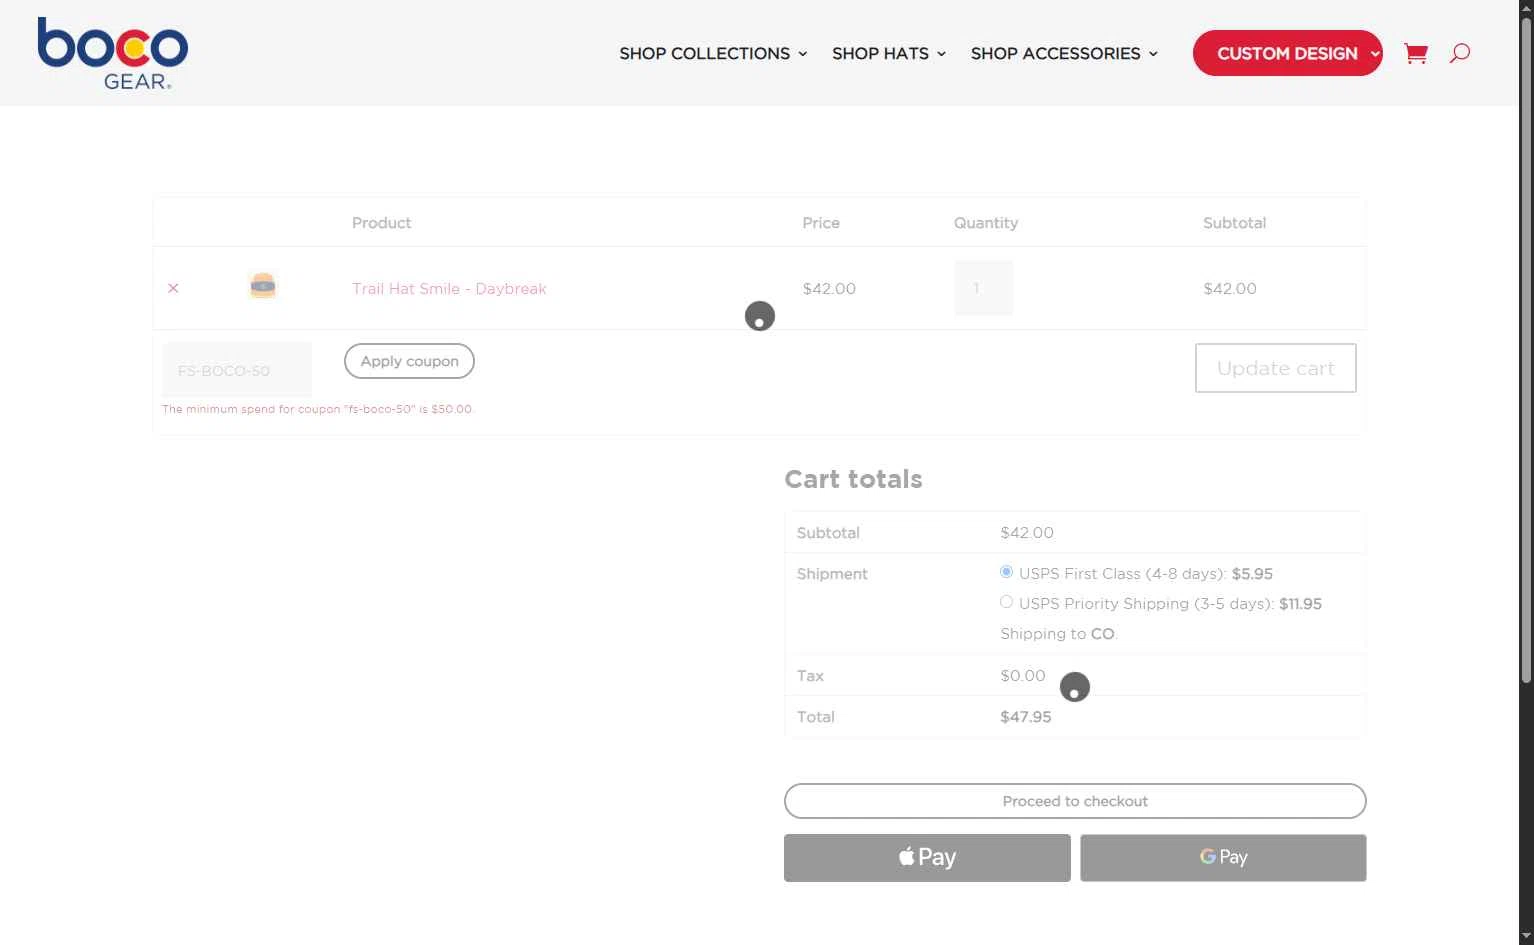
Task: Expand the Shop Accessories menu
Action: (x=1064, y=54)
